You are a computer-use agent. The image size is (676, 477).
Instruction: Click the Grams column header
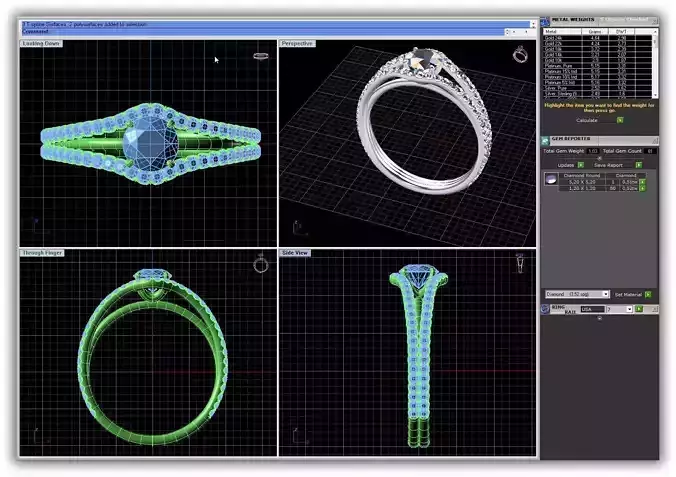pyautogui.click(x=595, y=31)
